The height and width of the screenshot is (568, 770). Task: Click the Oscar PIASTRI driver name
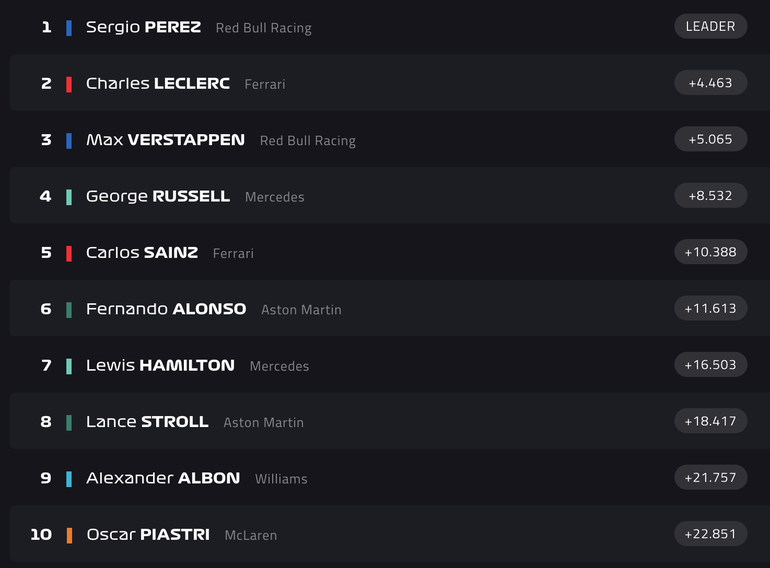point(148,534)
